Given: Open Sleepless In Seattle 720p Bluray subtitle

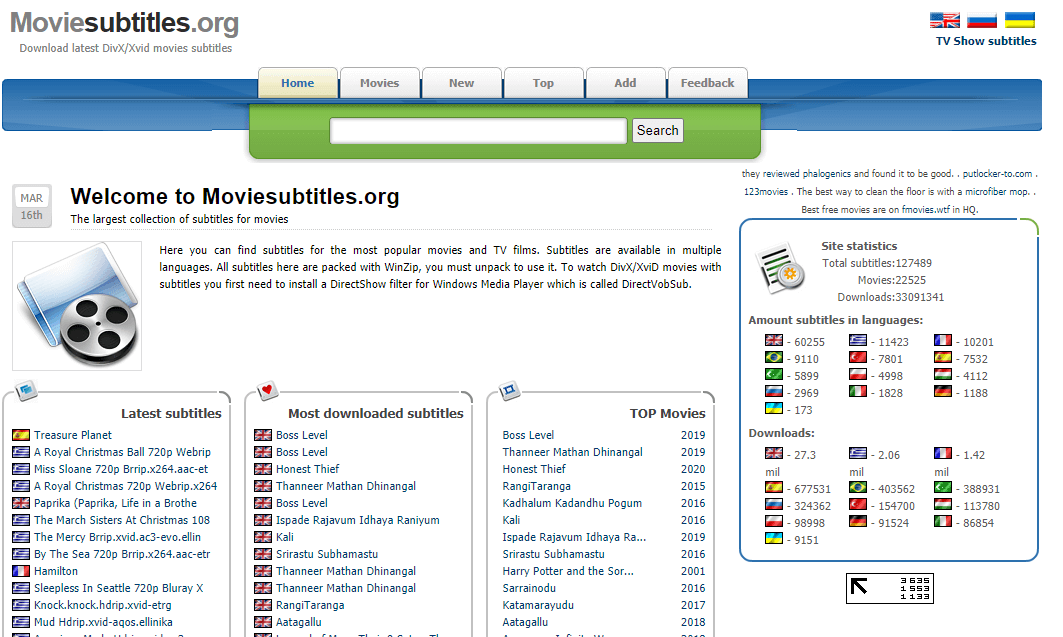Looking at the screenshot, I should point(119,588).
